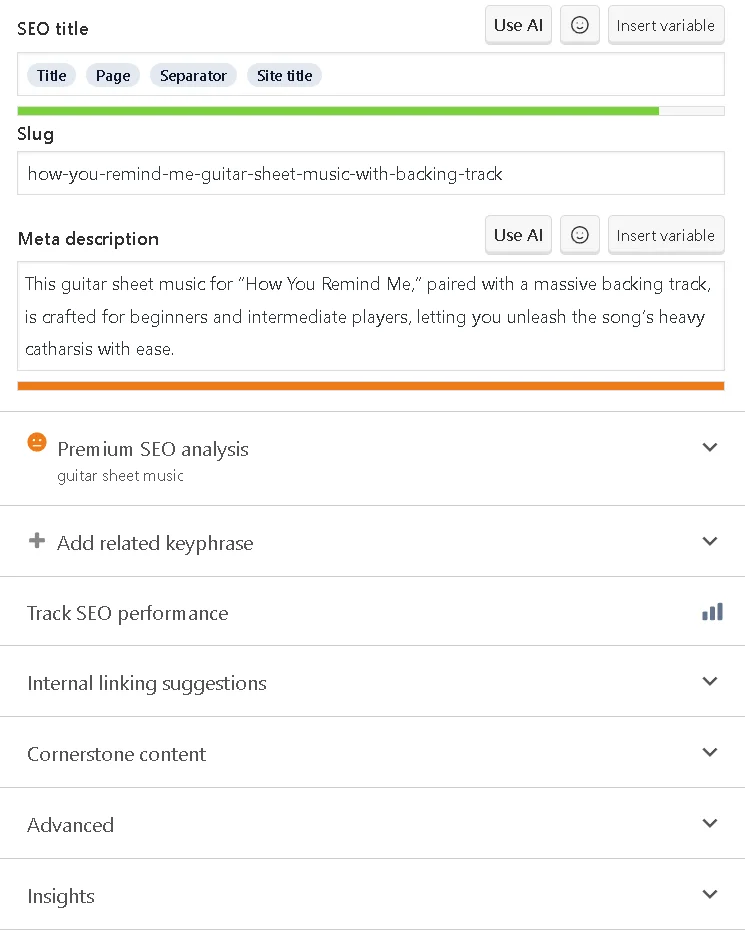
Task: Open the Cornerstone content section
Action: pos(710,753)
